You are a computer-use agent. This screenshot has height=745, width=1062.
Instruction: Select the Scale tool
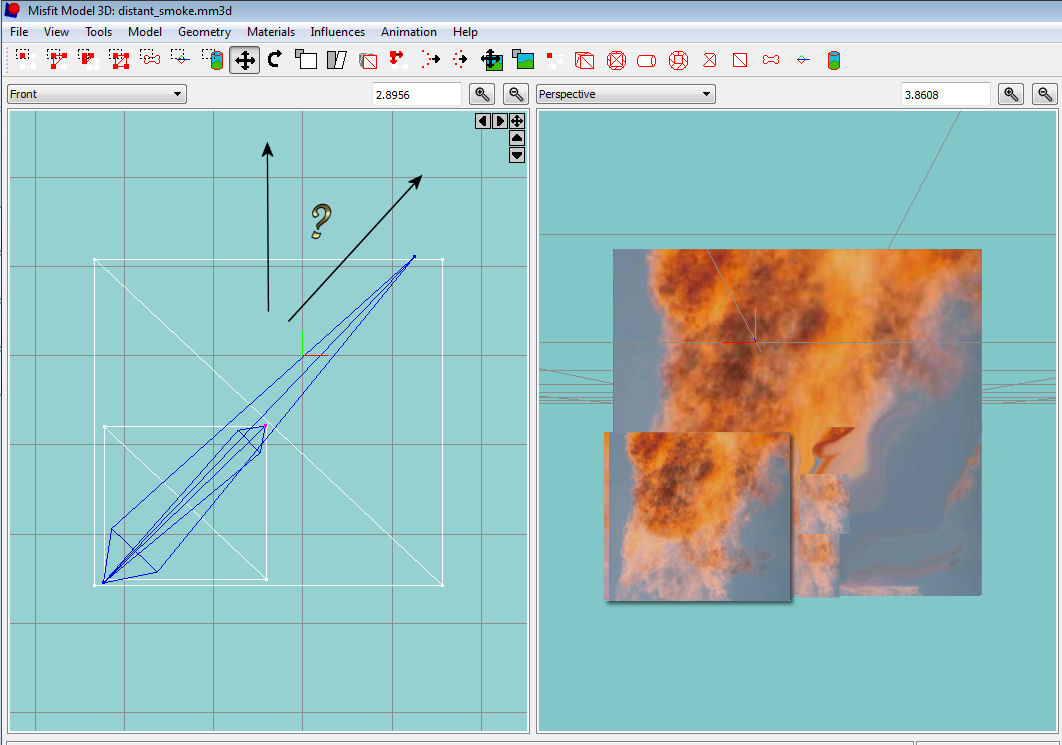coord(306,60)
